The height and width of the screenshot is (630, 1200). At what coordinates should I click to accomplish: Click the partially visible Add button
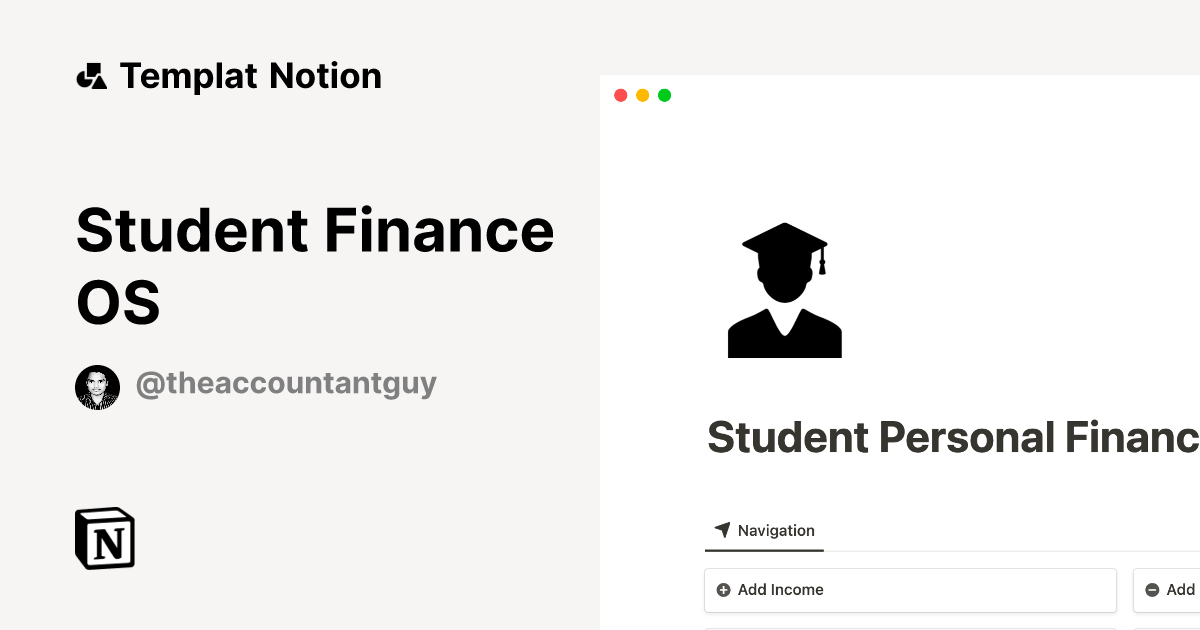click(x=1175, y=590)
